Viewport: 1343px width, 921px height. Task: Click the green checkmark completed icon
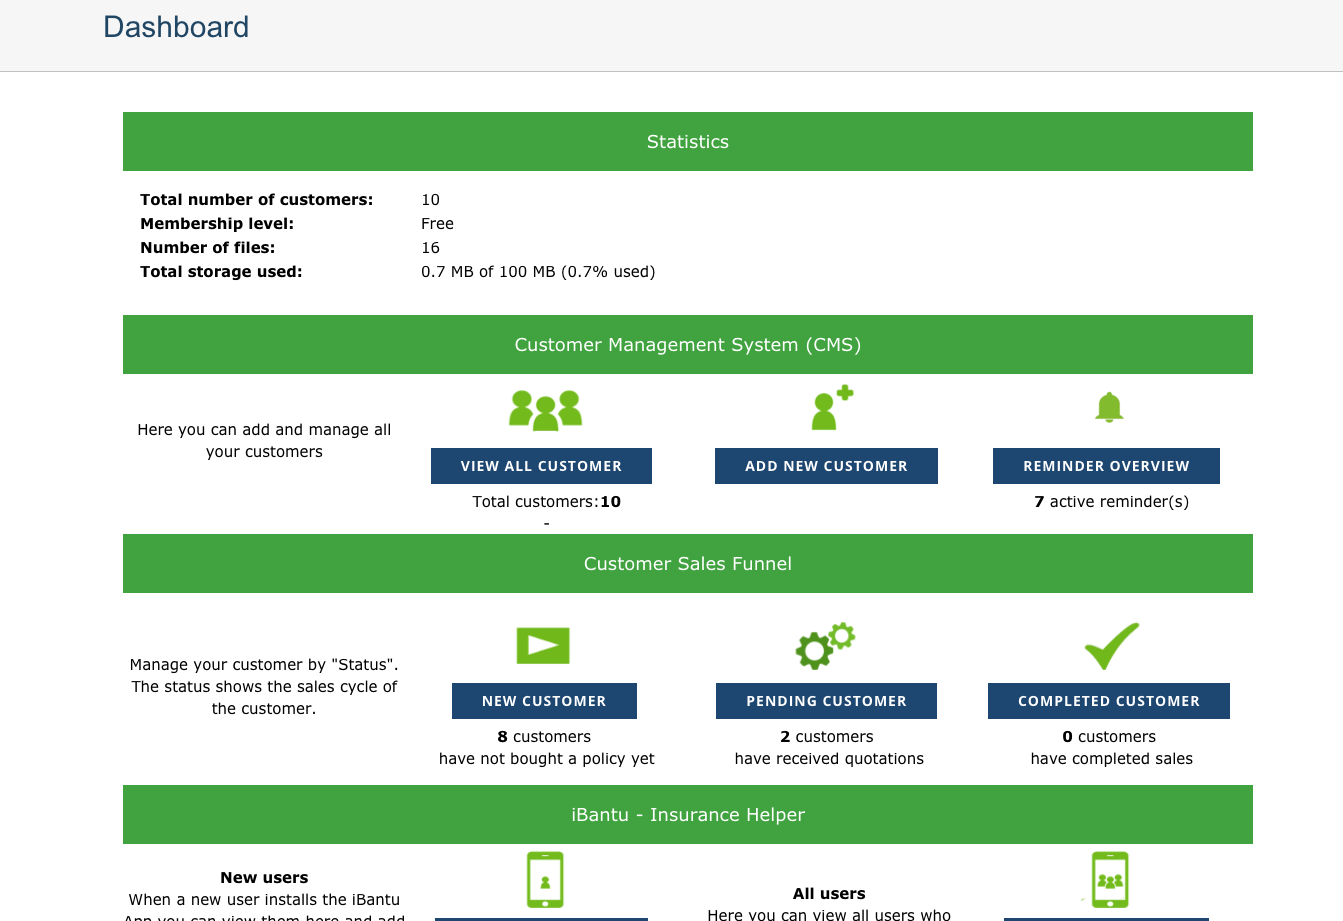pos(1111,646)
